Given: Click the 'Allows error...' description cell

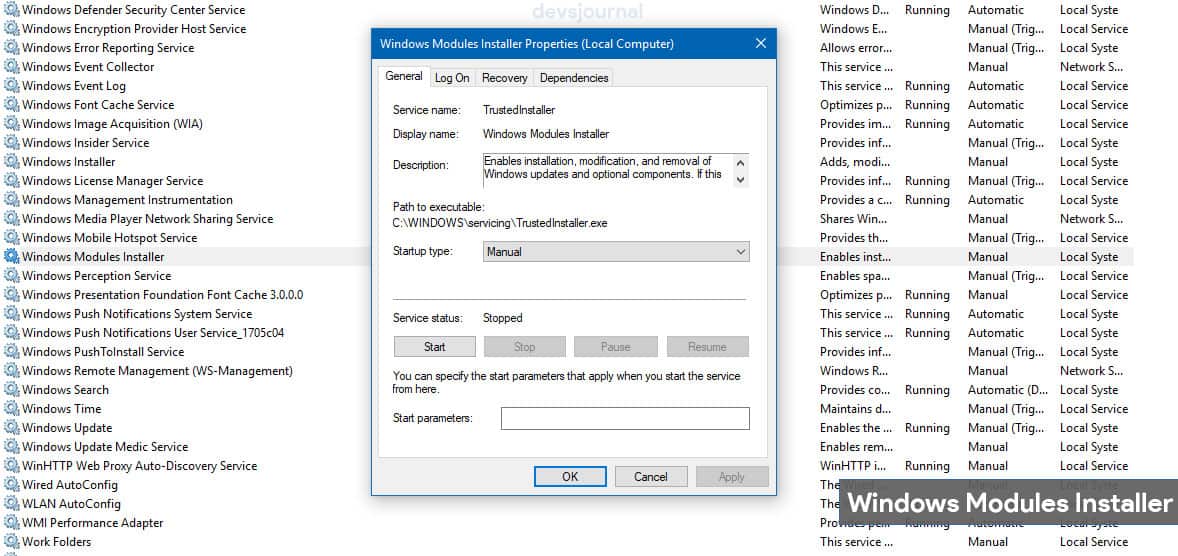Looking at the screenshot, I should tap(856, 48).
